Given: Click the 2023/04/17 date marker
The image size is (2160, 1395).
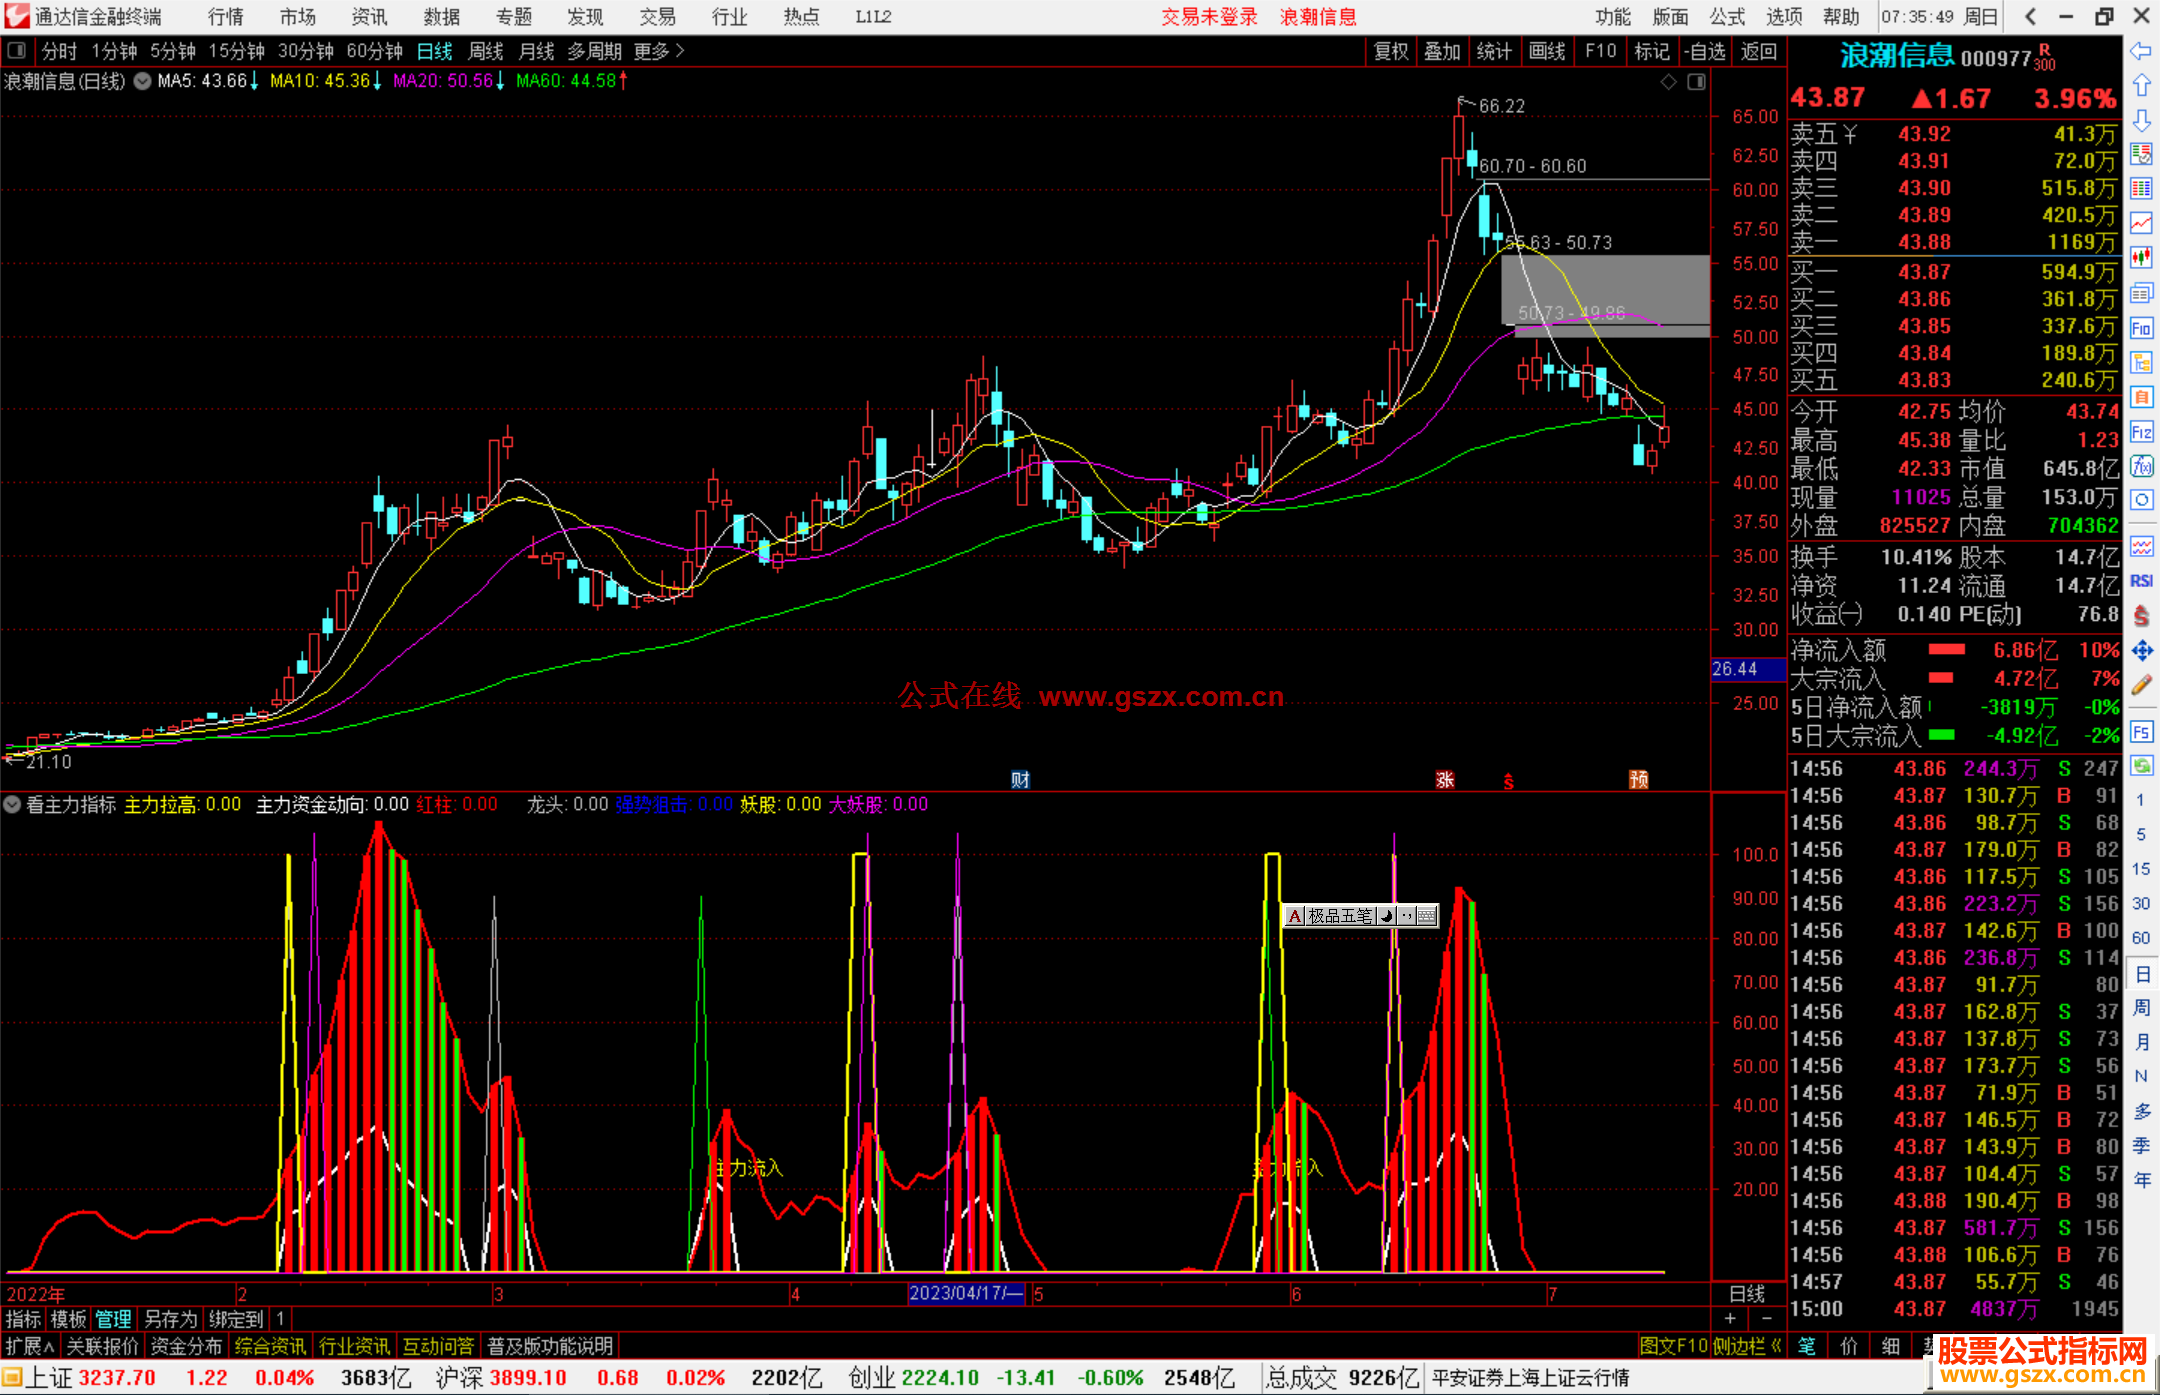Looking at the screenshot, I should coord(966,1293).
